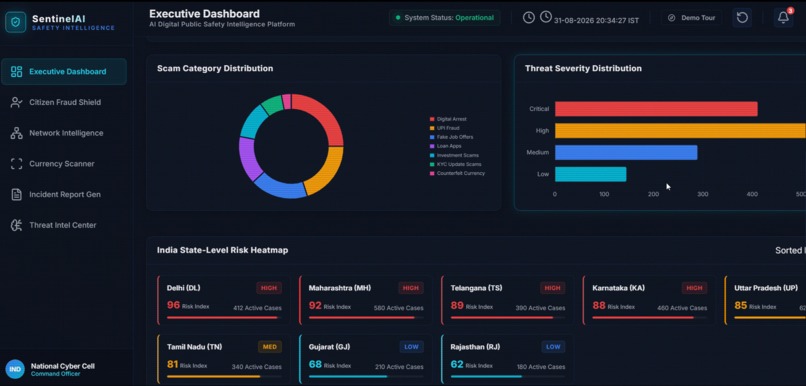Screen dimensions: 806x386
Task: Click the Fake Job Offers legend swatch
Action: click(x=432, y=137)
